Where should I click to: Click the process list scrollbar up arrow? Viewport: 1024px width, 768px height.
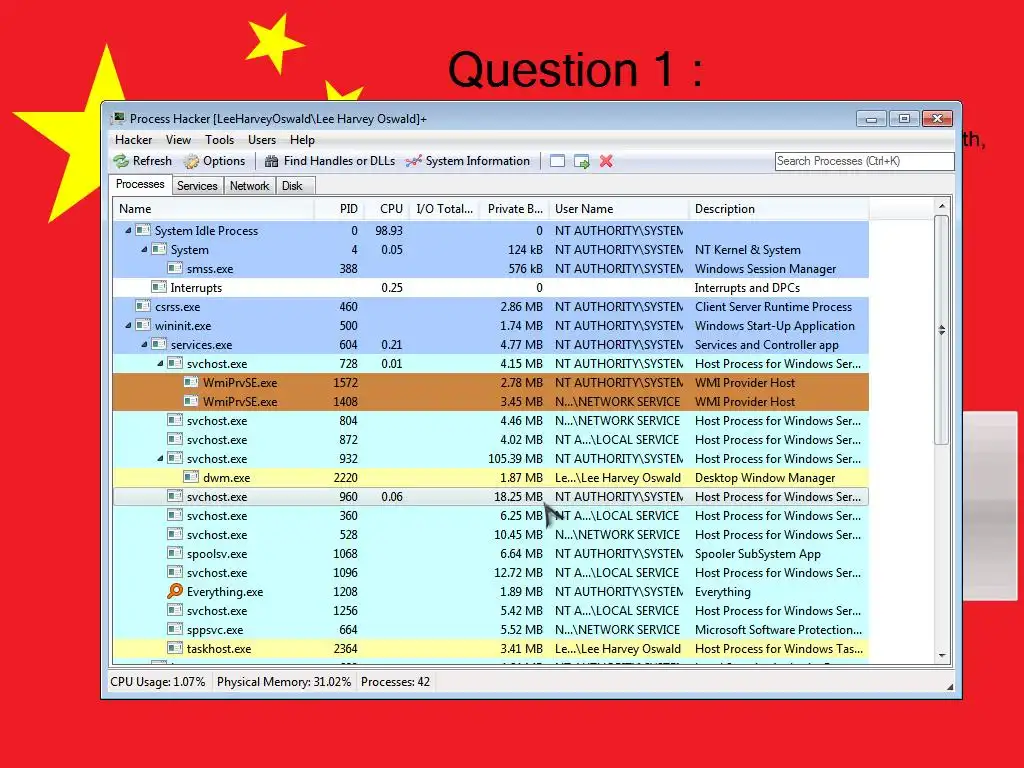pos(942,206)
